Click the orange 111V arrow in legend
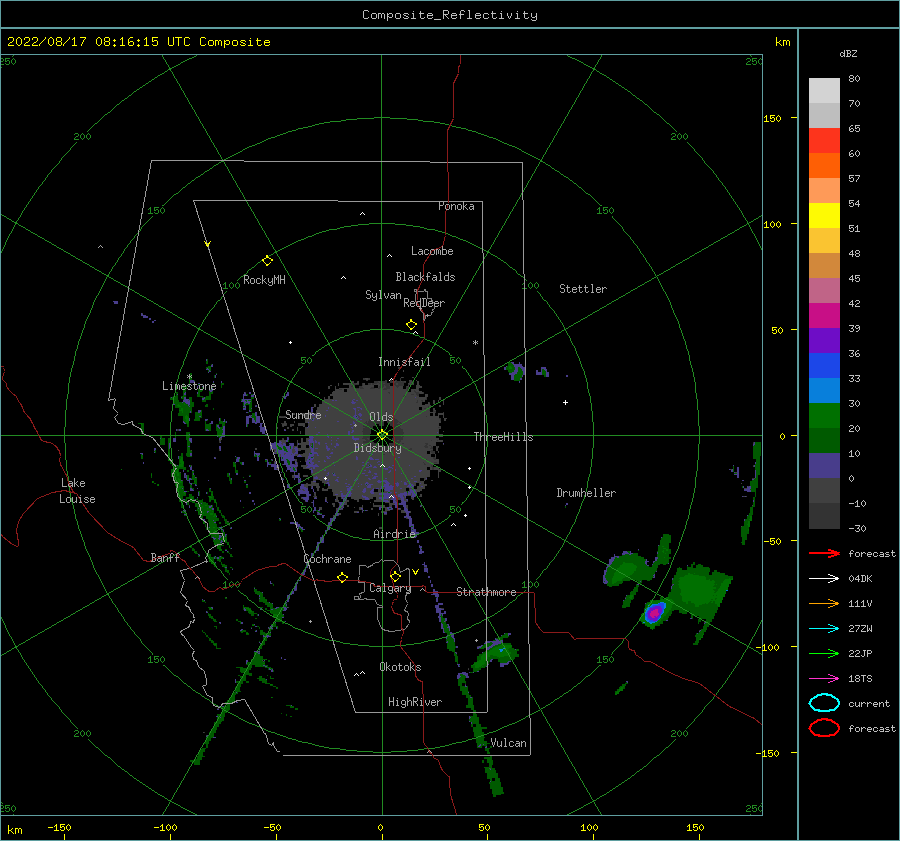The width and height of the screenshot is (900, 841). pos(824,603)
